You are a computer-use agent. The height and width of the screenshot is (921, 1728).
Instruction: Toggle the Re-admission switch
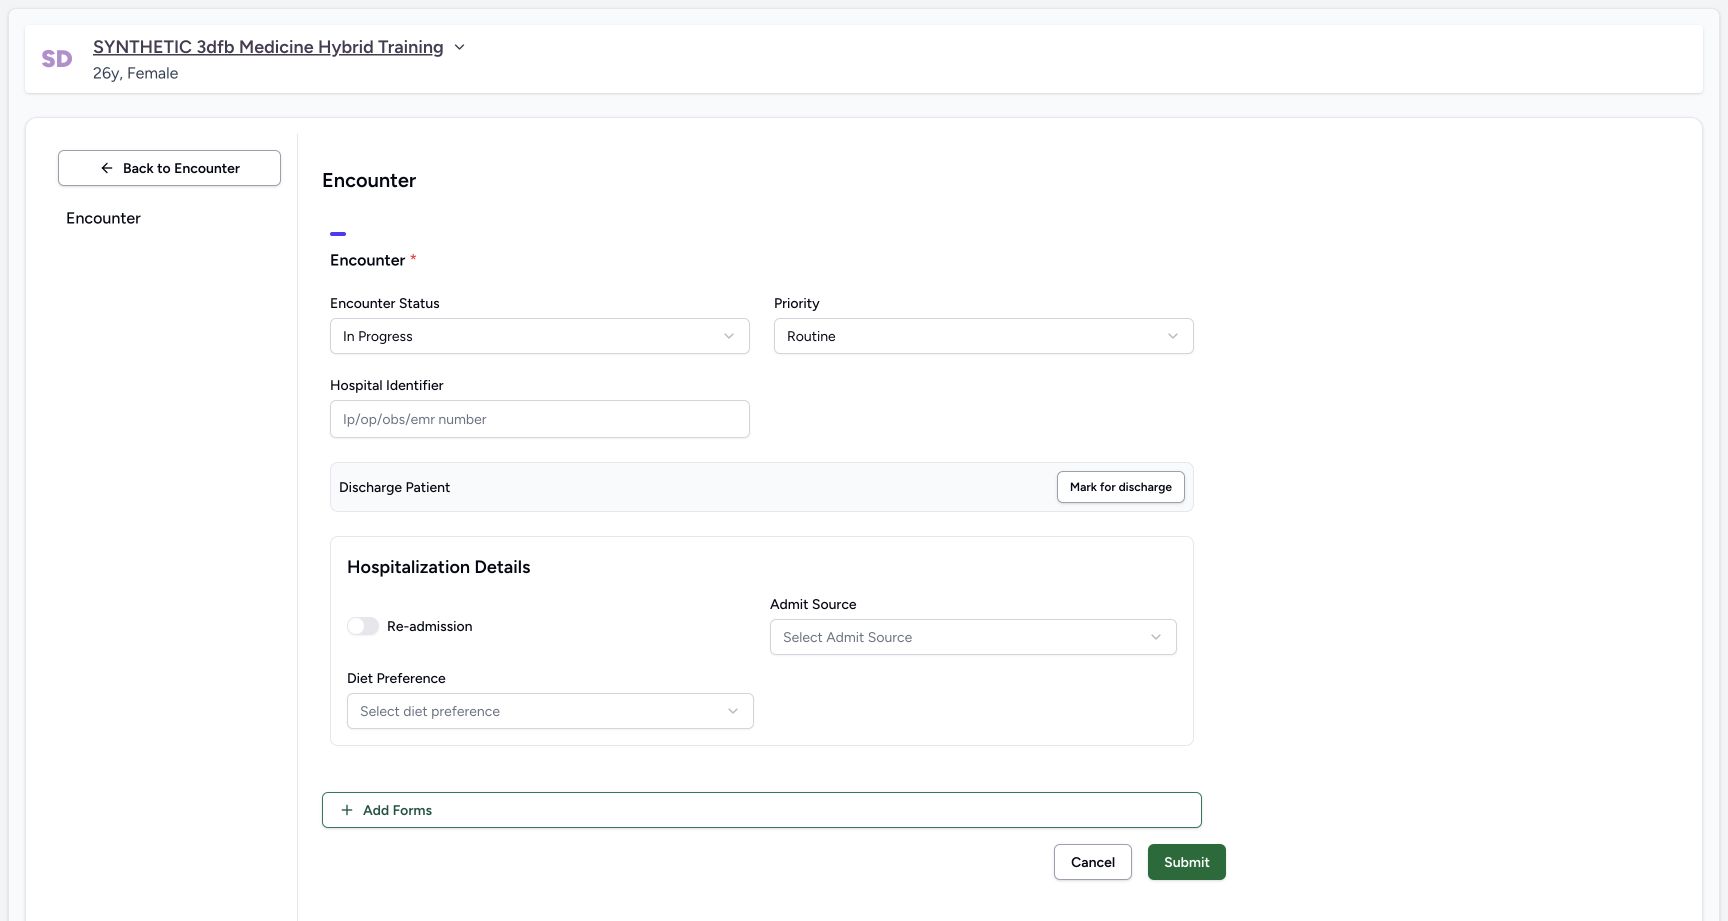click(x=363, y=626)
